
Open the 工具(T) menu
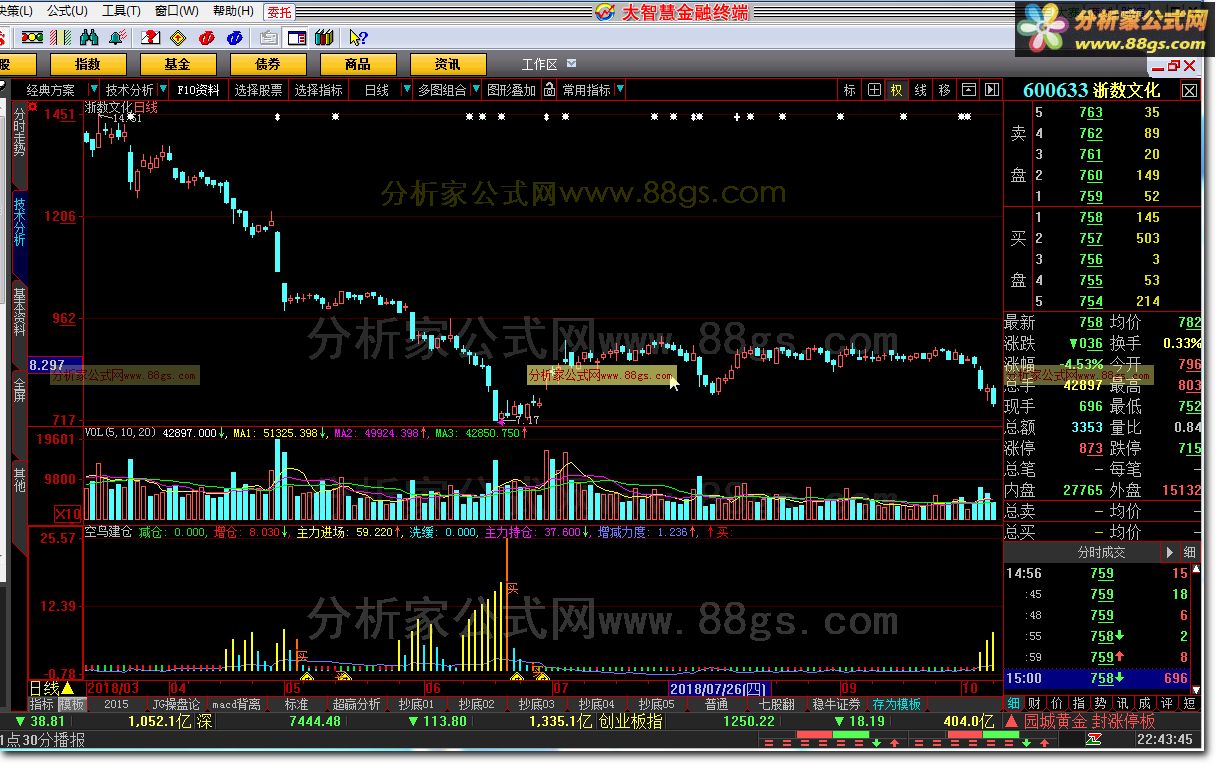[x=121, y=11]
